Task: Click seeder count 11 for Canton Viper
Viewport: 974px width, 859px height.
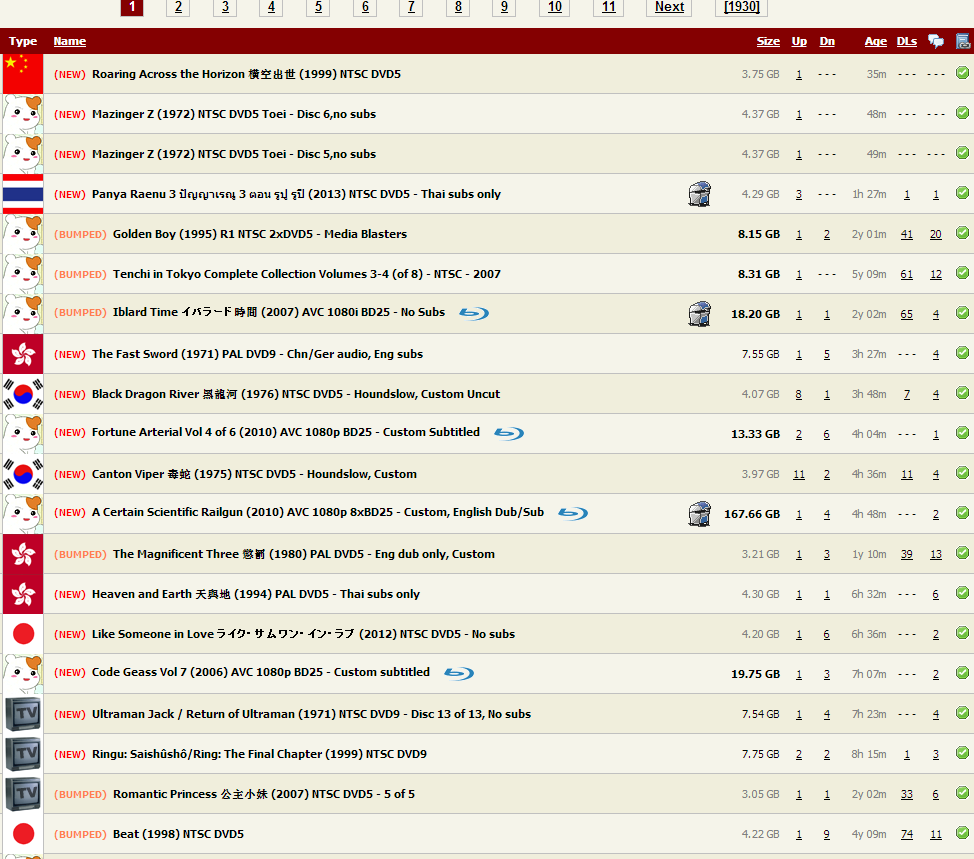Action: (x=799, y=475)
